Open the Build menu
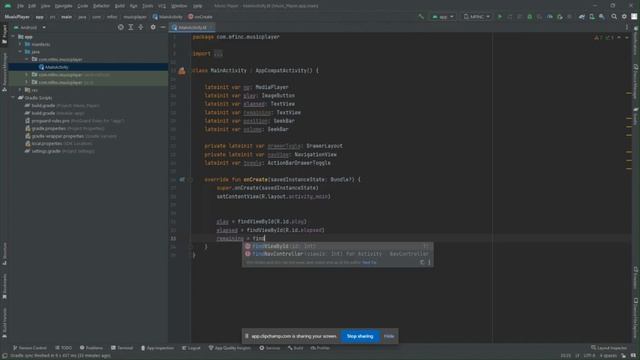This screenshot has height=360, width=640. point(120,6)
